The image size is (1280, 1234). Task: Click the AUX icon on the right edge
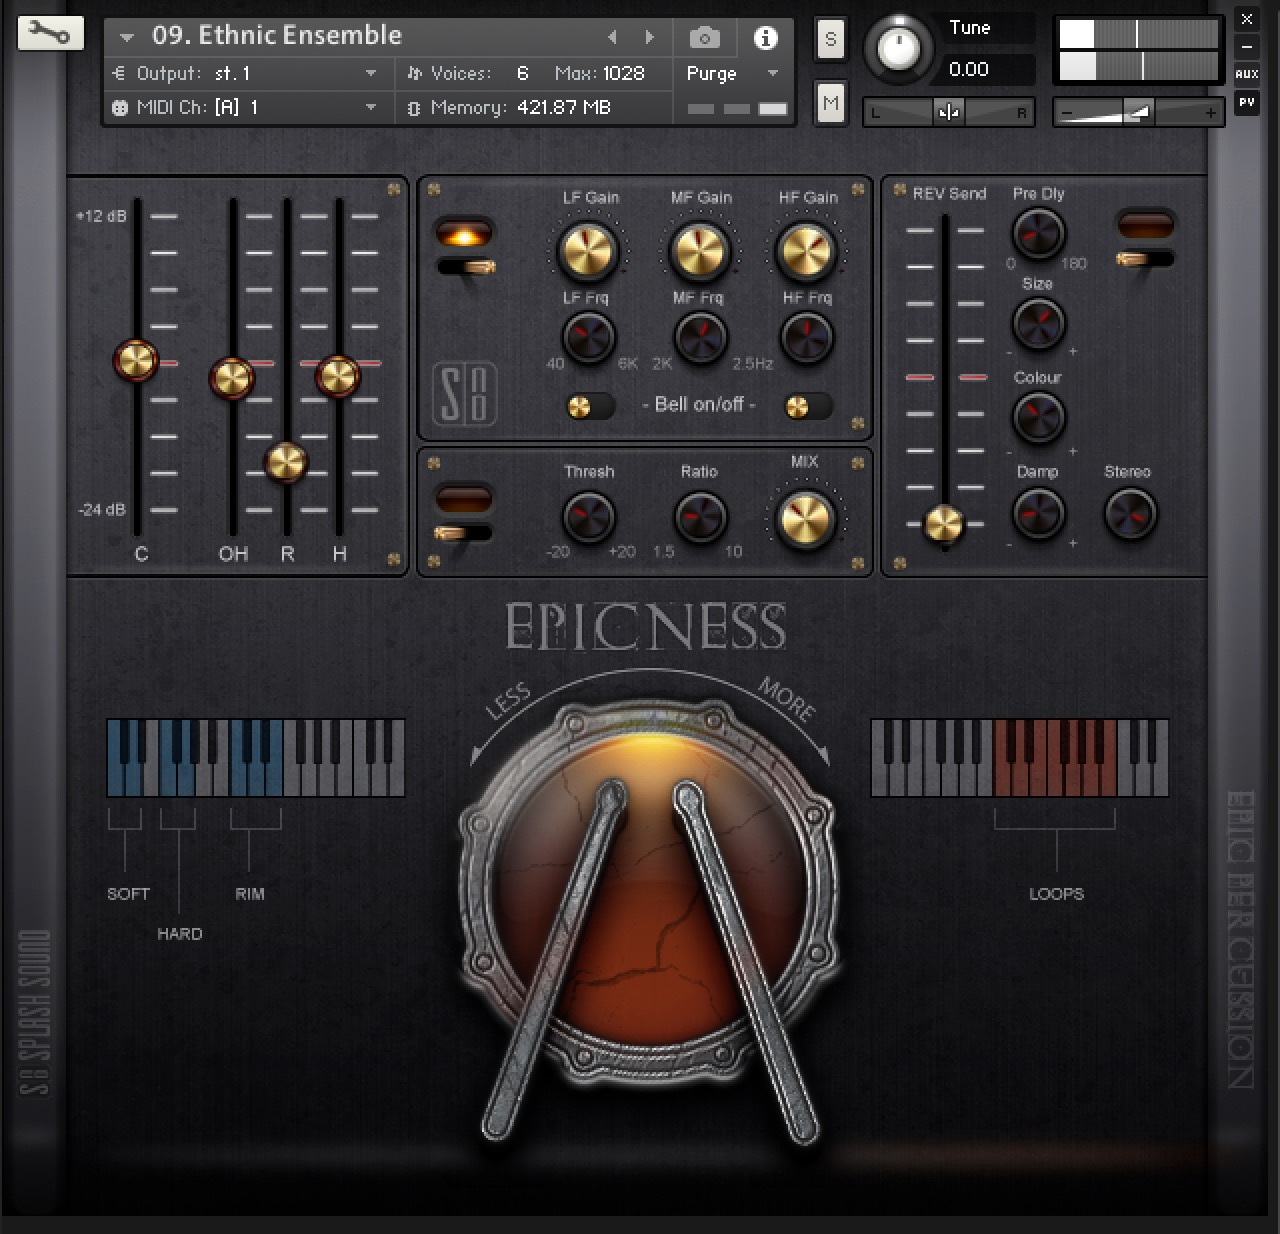pos(1246,74)
